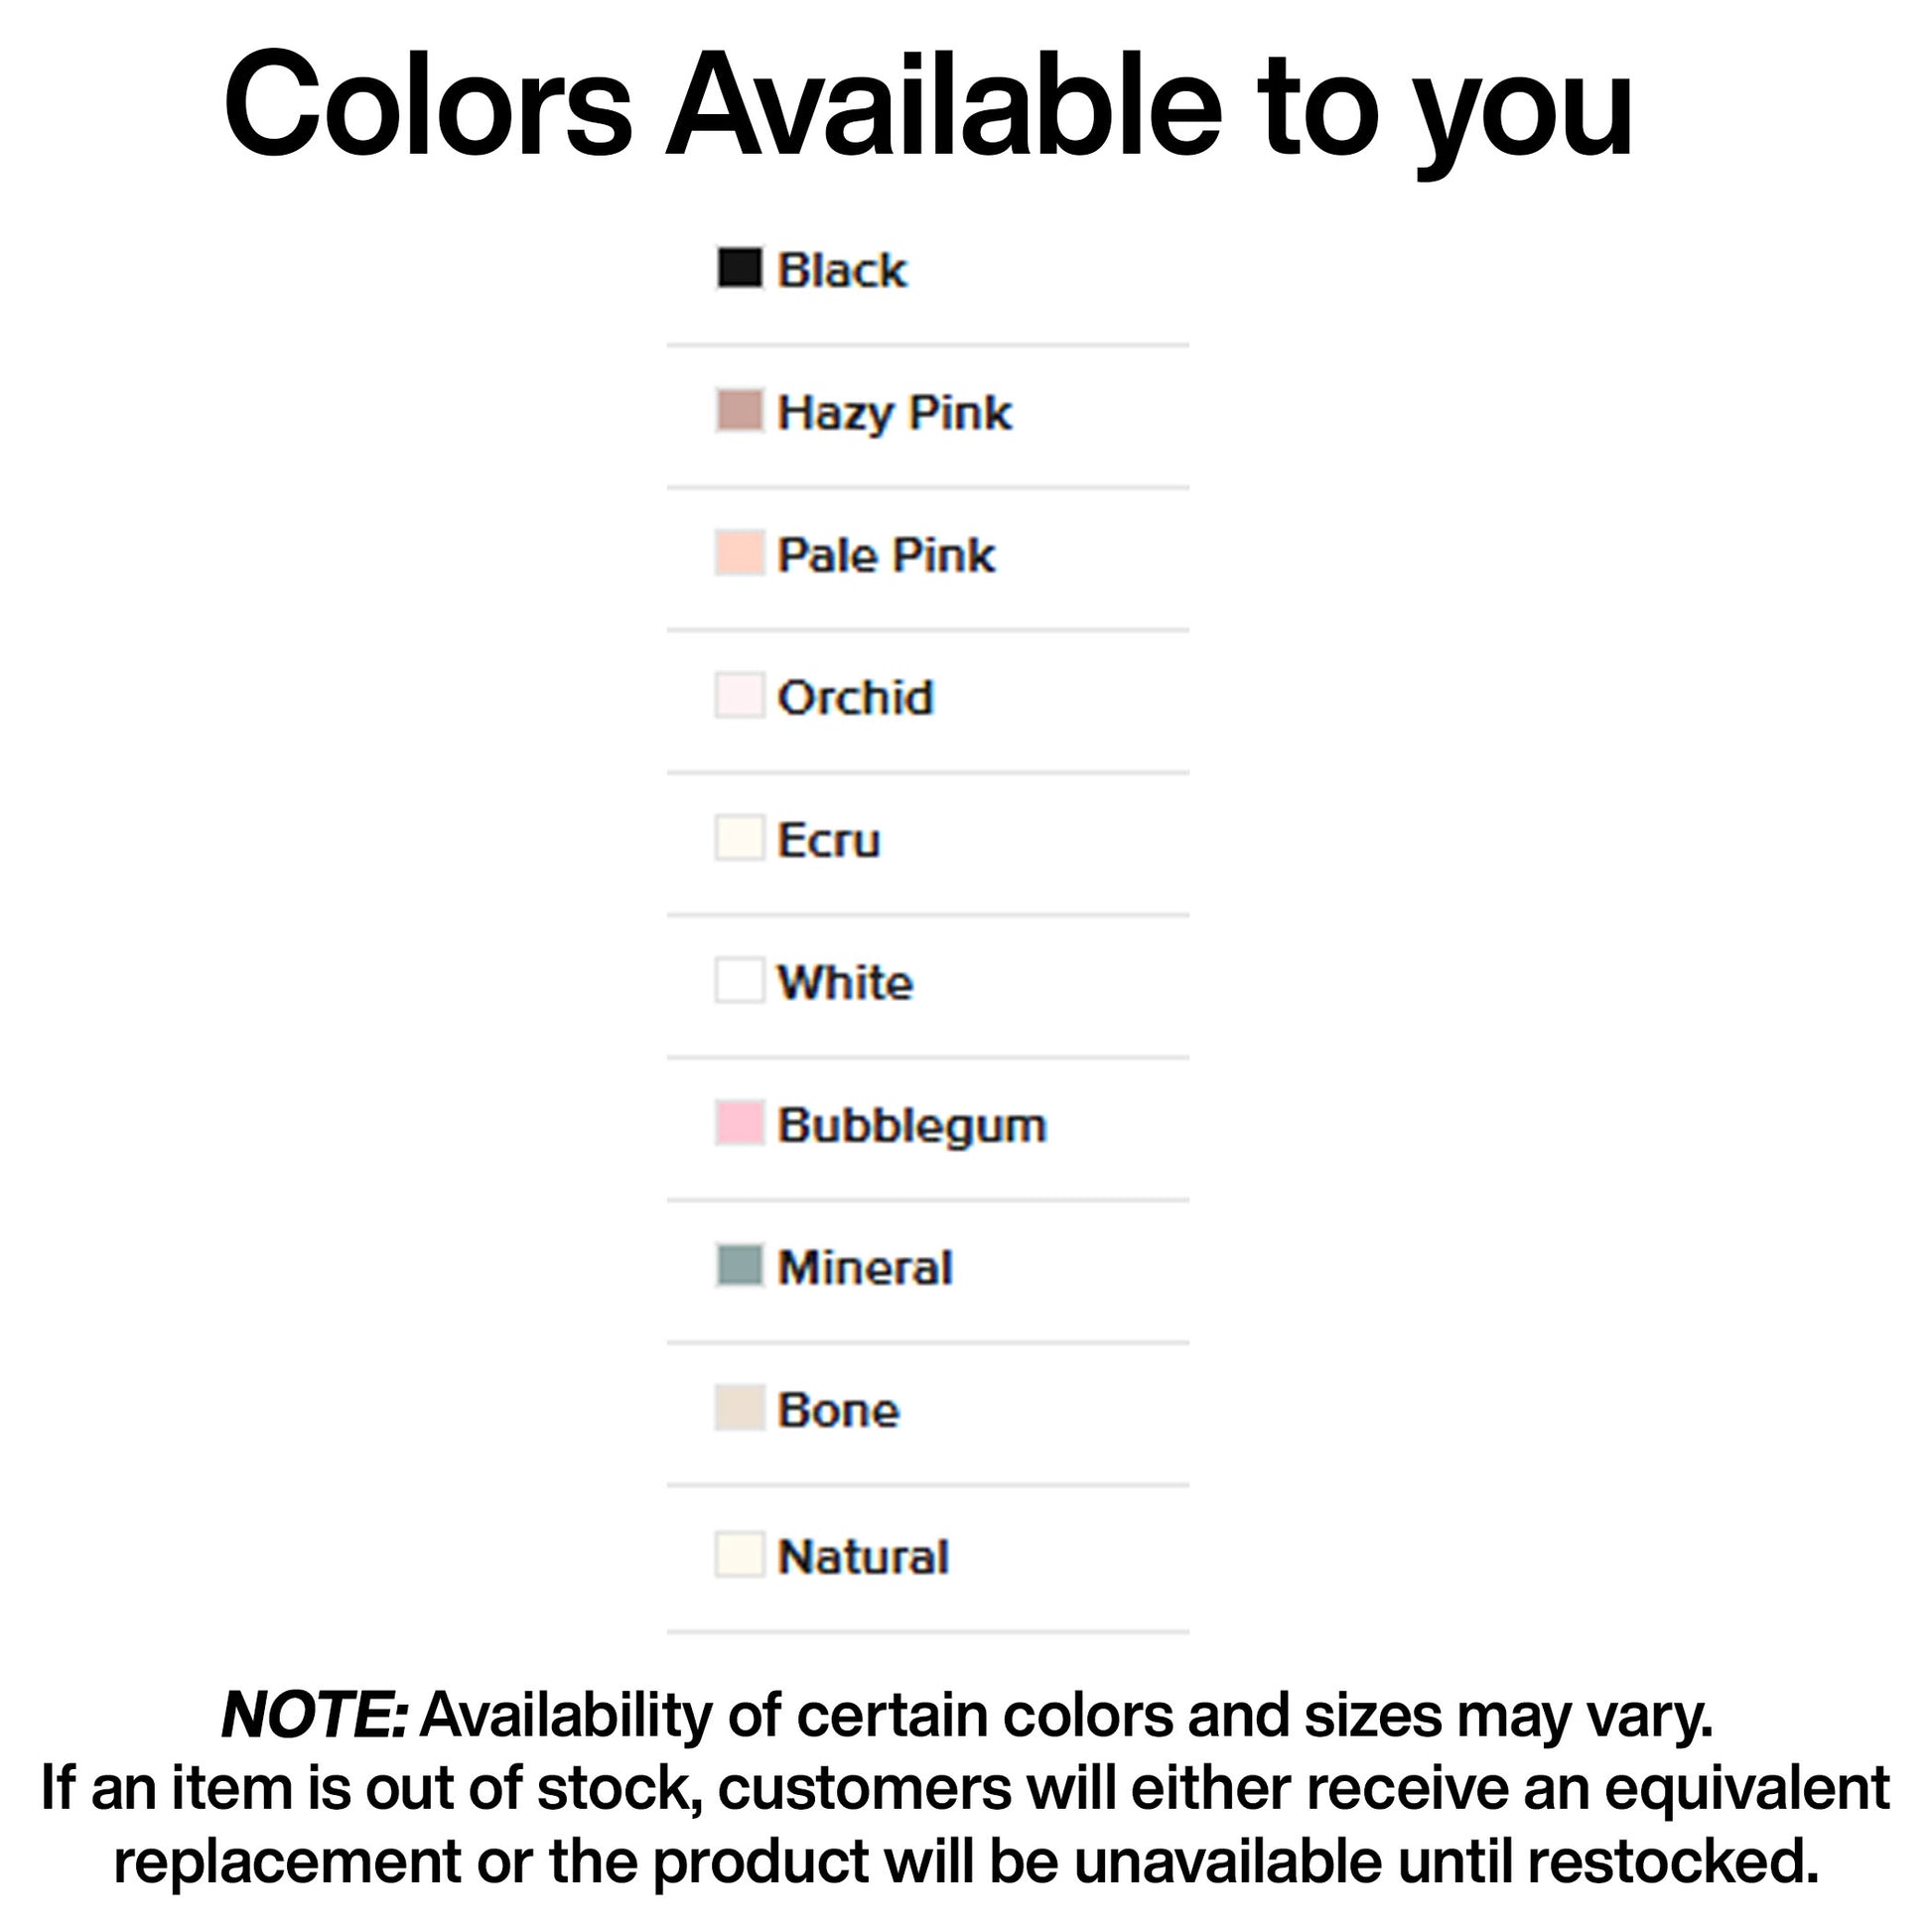Select the Hazy Pink text label

point(895,413)
